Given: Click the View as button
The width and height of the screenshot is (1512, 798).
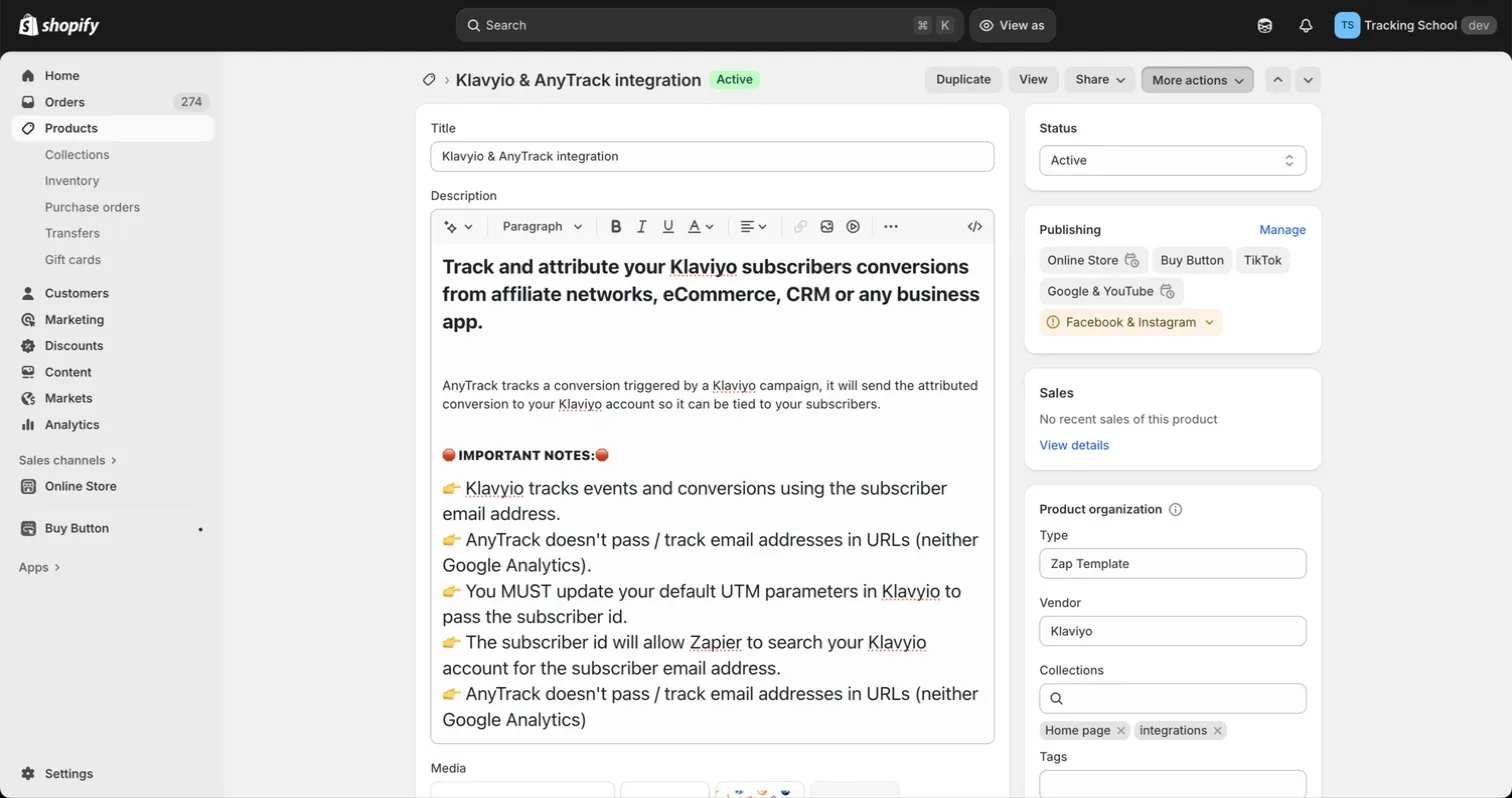Looking at the screenshot, I should click(x=1012, y=25).
